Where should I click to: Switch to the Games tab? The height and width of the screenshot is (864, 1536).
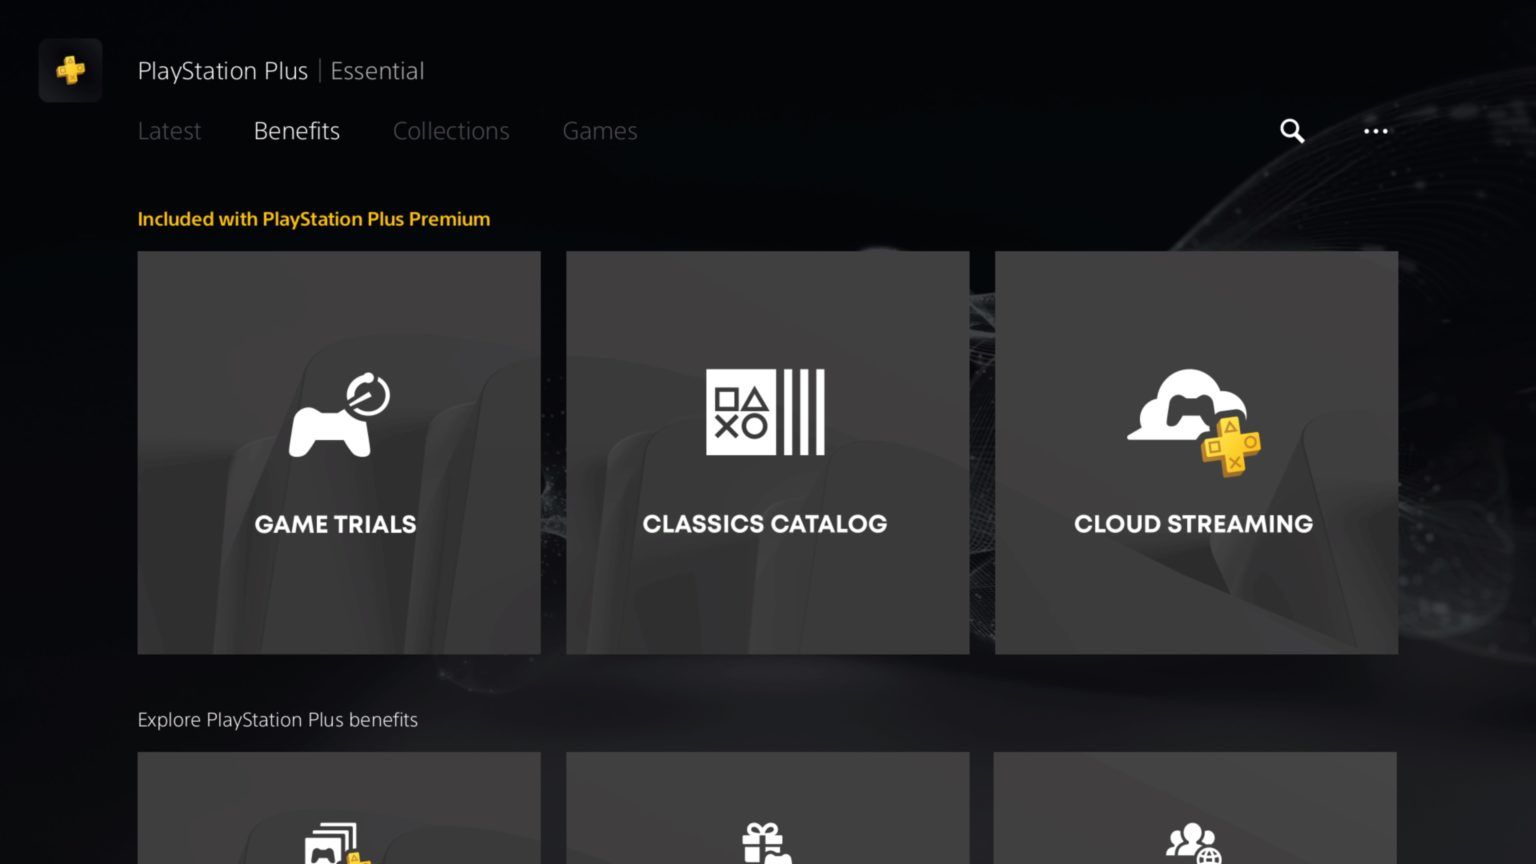click(x=599, y=131)
